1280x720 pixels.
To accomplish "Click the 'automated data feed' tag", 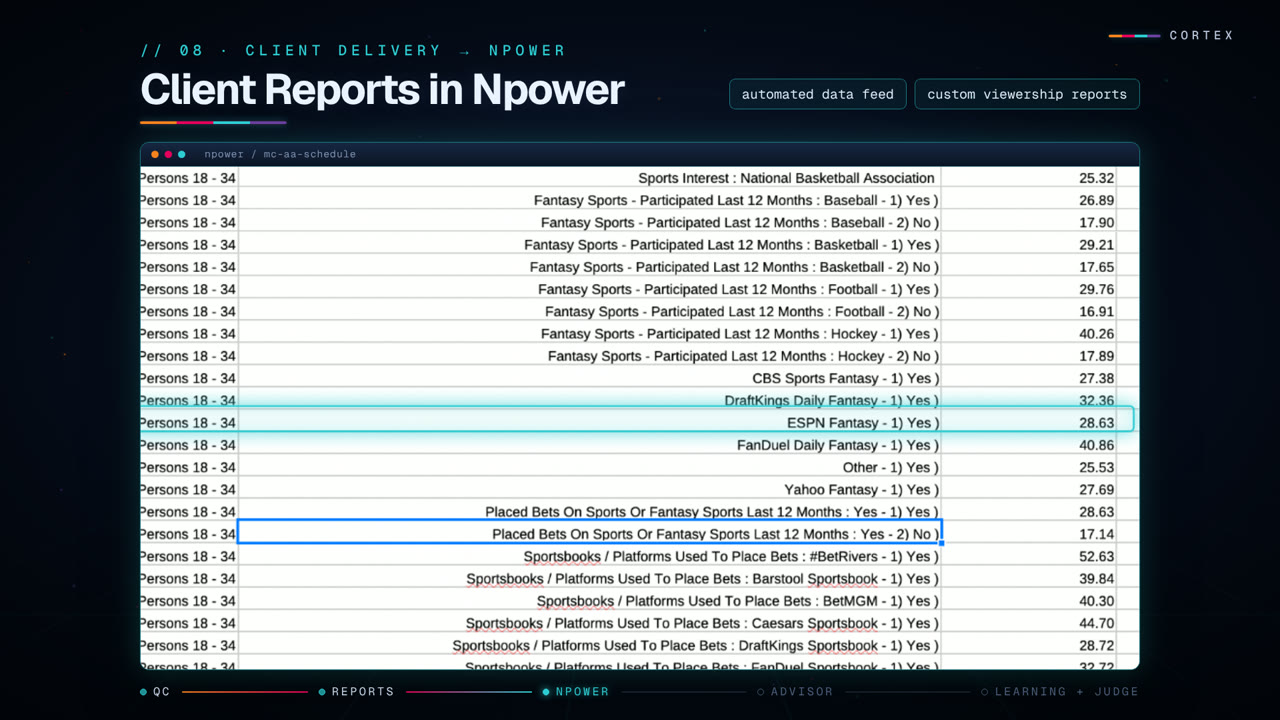I will (818, 94).
